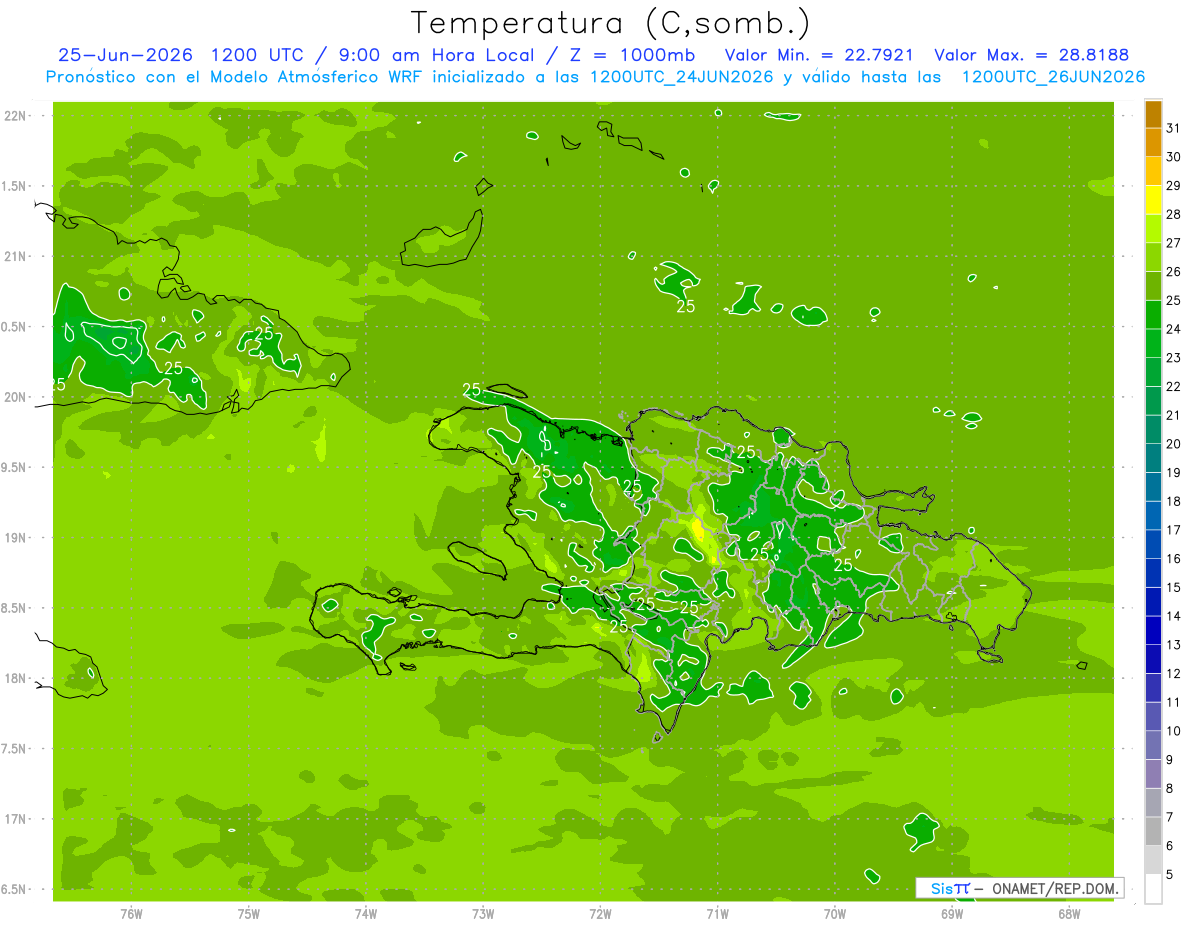
Task: Click the 'Sis' logo text in the credit box
Action: (x=940, y=888)
